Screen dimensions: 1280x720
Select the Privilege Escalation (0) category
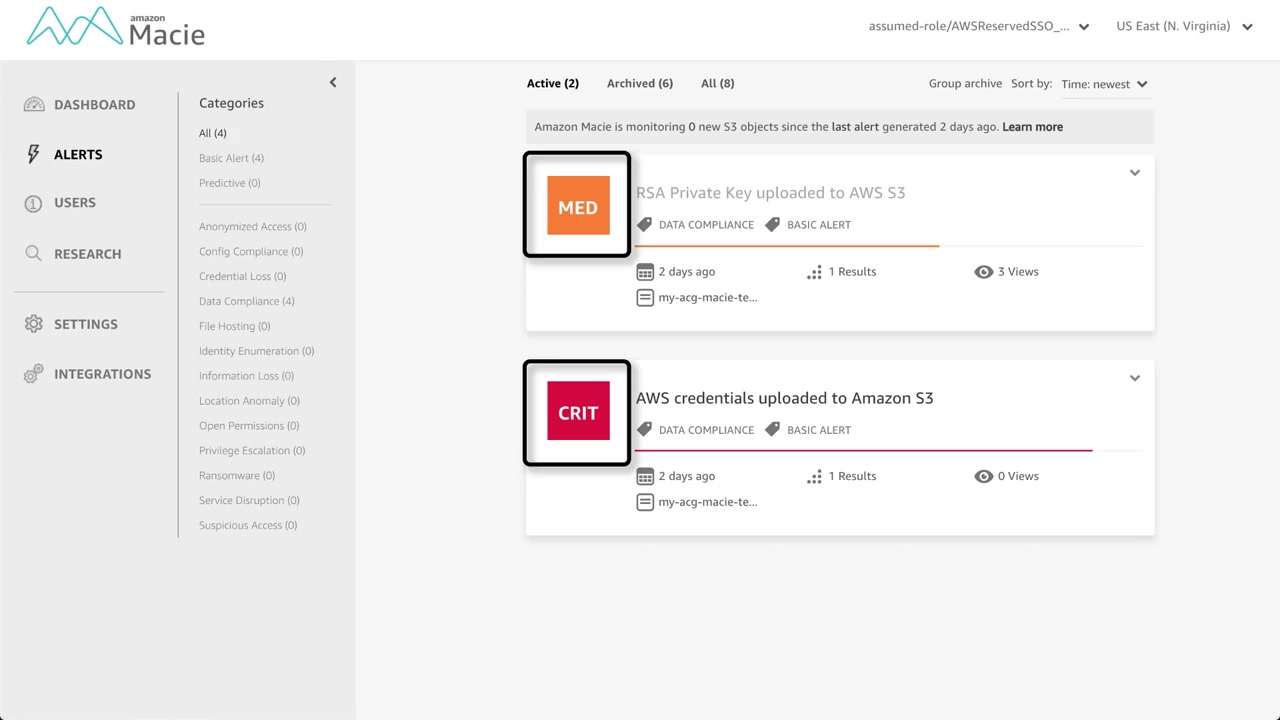pyautogui.click(x=252, y=452)
